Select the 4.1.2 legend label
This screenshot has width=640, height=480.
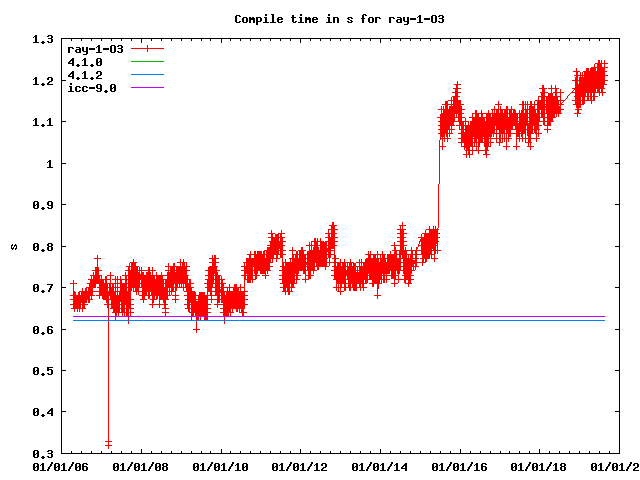tap(84, 75)
